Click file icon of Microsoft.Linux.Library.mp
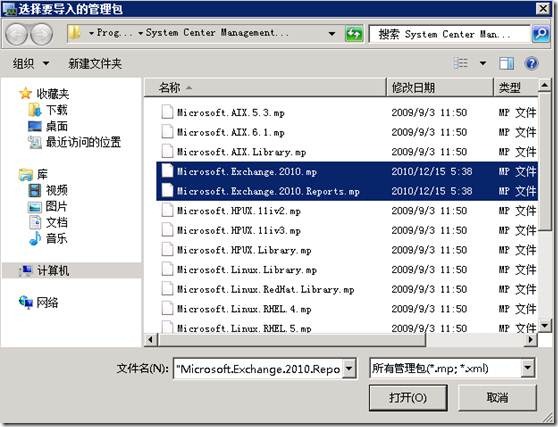The height and width of the screenshot is (427, 558). [x=167, y=269]
